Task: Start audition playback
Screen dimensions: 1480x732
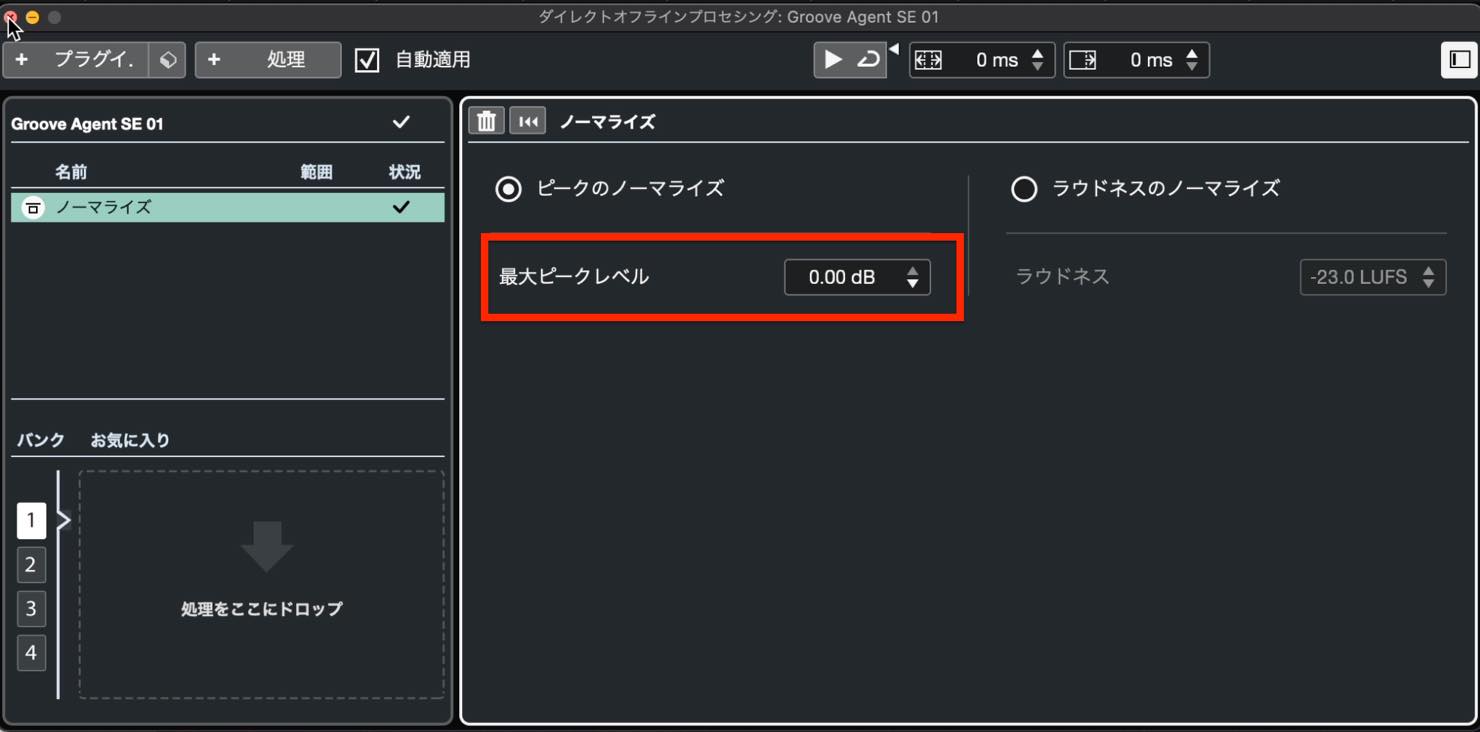Action: click(x=832, y=60)
